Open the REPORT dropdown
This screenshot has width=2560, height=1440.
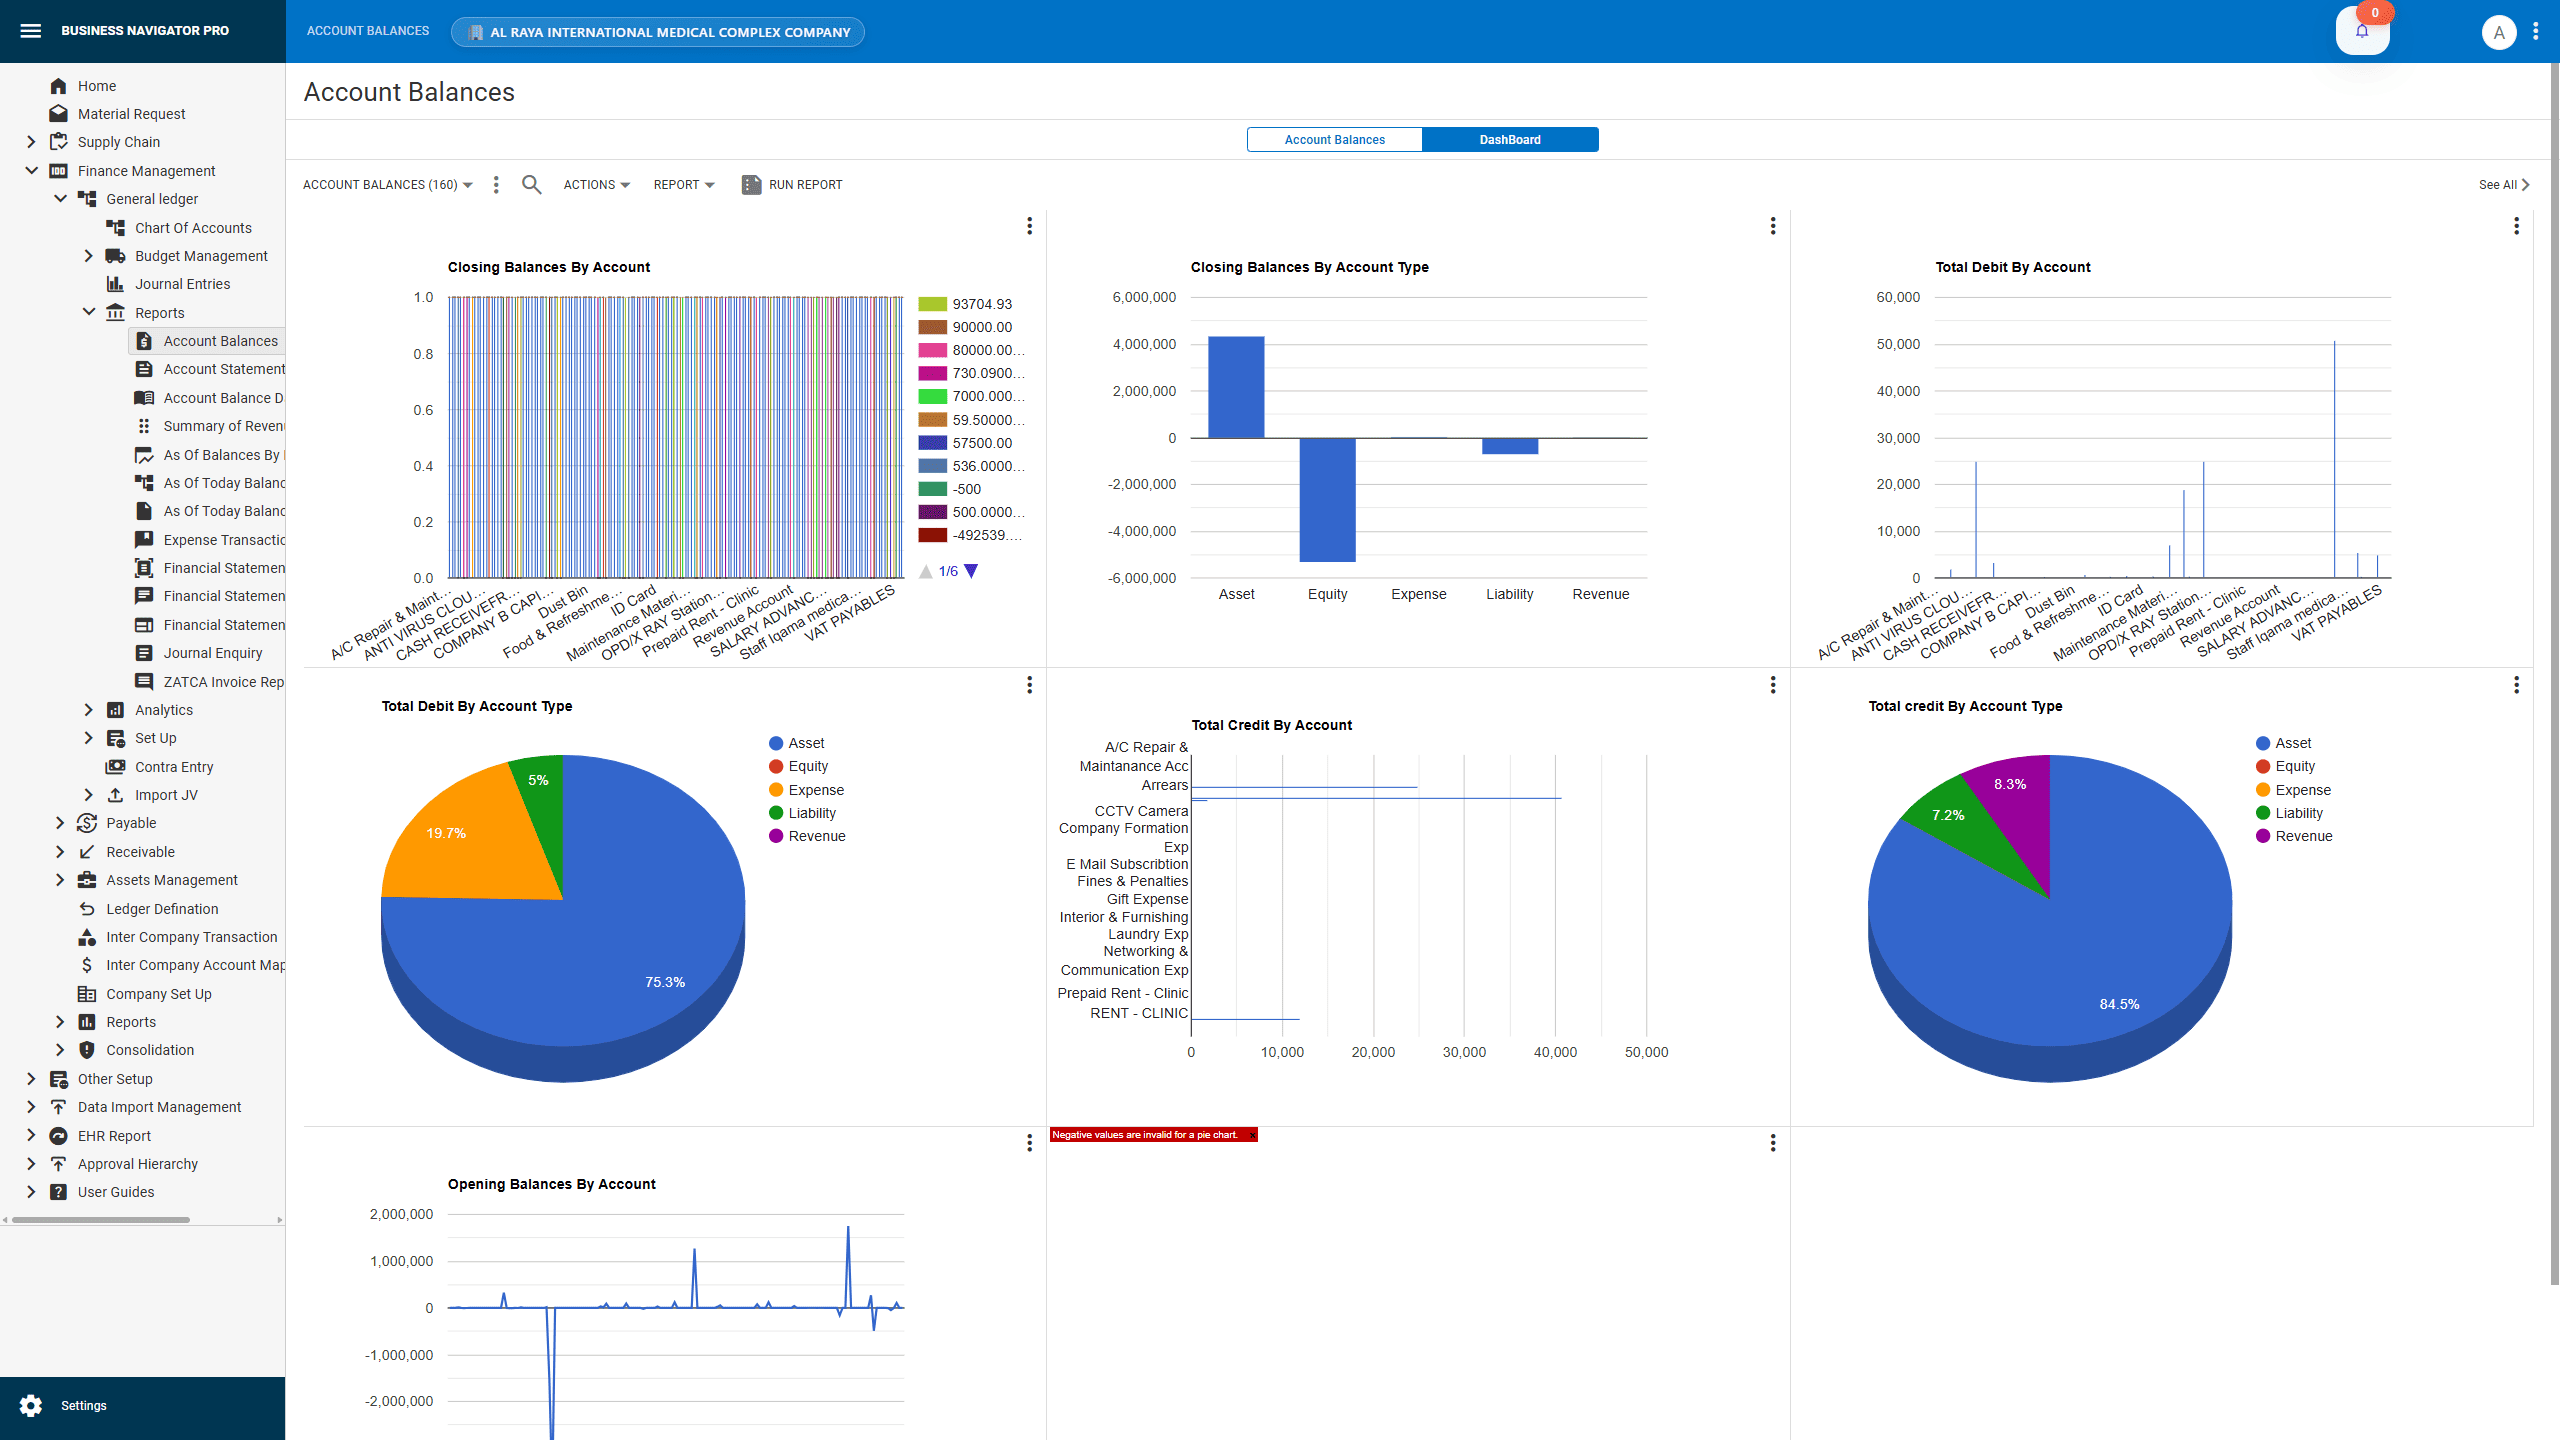[x=683, y=184]
